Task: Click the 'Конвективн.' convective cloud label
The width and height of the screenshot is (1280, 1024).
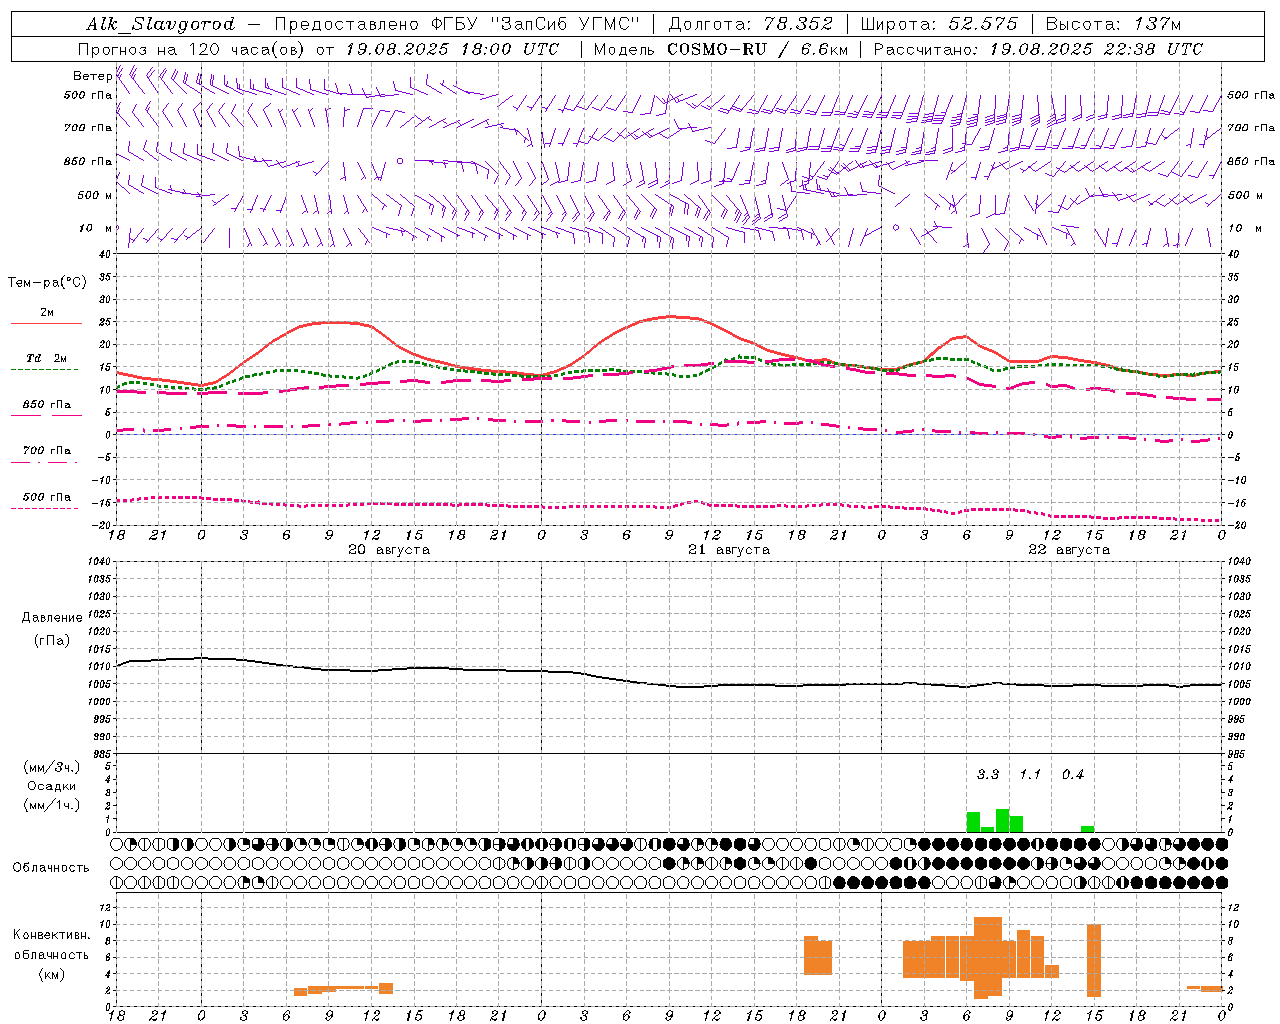Action: pyautogui.click(x=51, y=935)
